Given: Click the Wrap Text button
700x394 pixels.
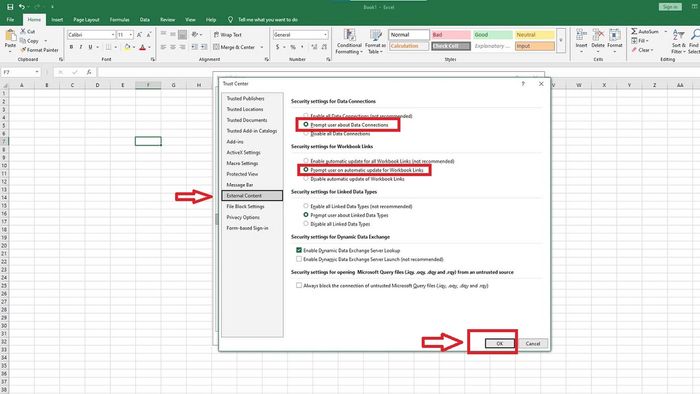Looking at the screenshot, I should pyautogui.click(x=228, y=34).
